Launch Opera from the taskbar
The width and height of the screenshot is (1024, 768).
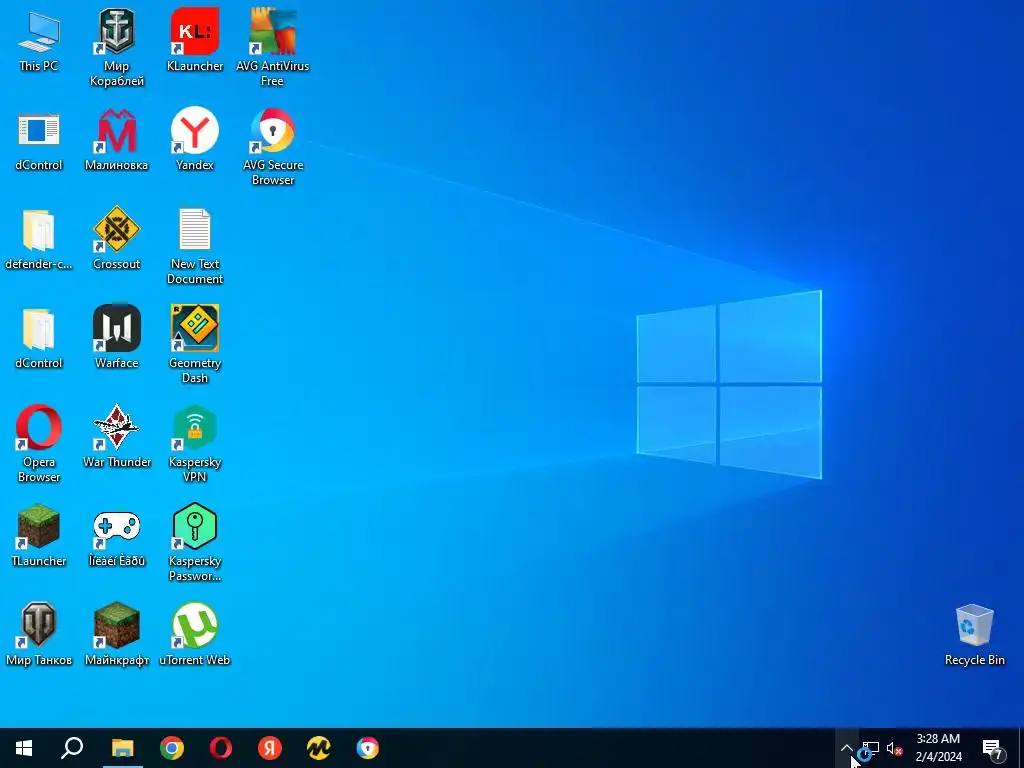click(221, 748)
